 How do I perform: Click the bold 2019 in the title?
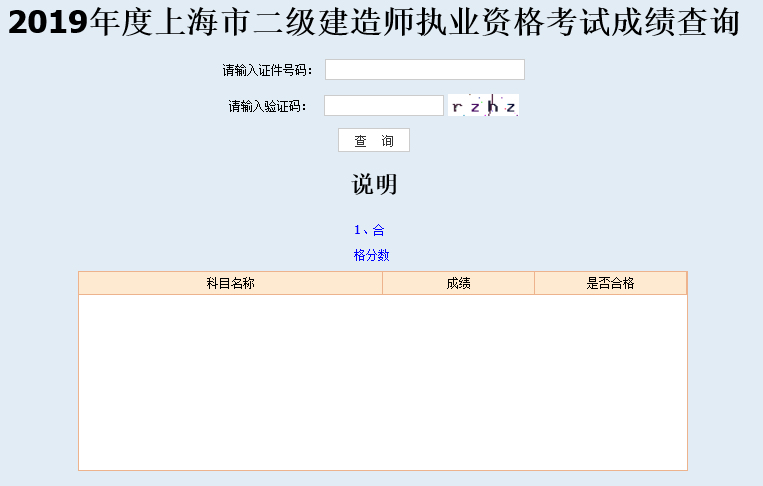click(48, 23)
